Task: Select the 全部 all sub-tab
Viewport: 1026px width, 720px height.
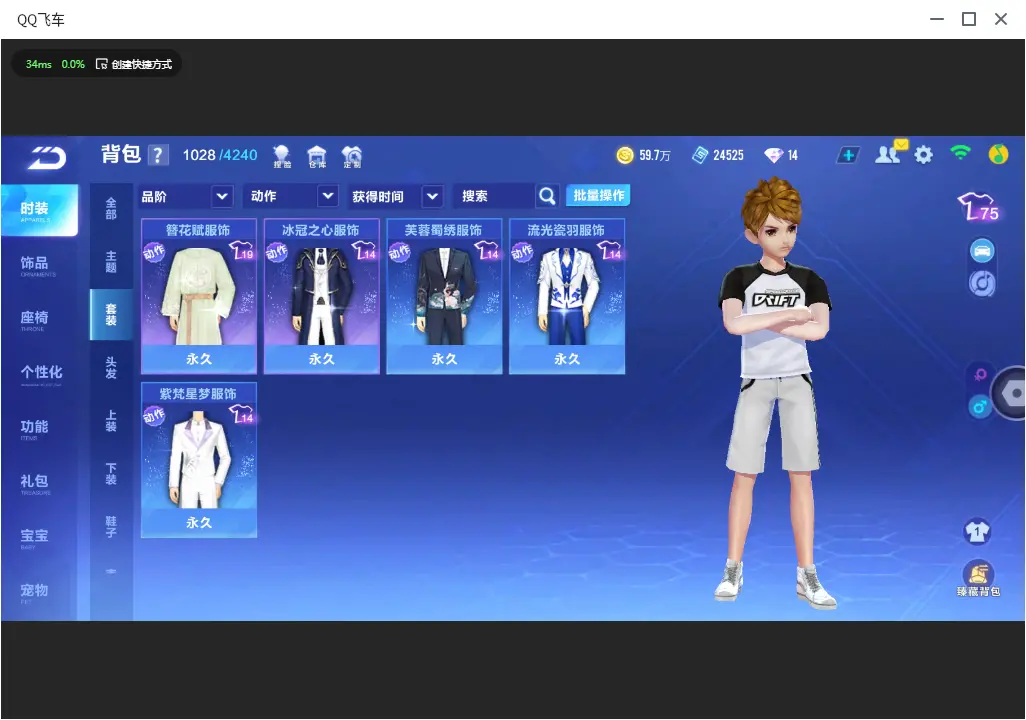Action: tap(111, 208)
